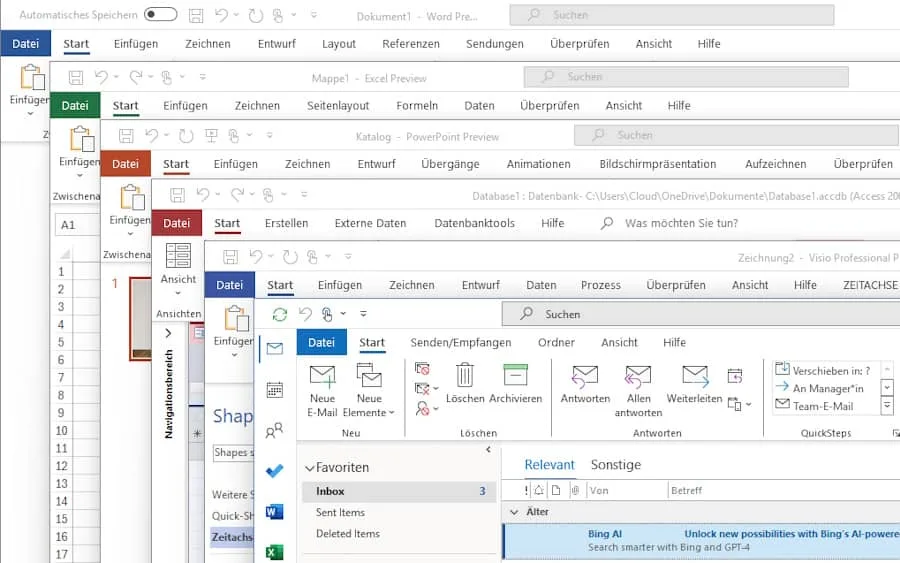Click the Antworten reply icon

click(x=585, y=376)
